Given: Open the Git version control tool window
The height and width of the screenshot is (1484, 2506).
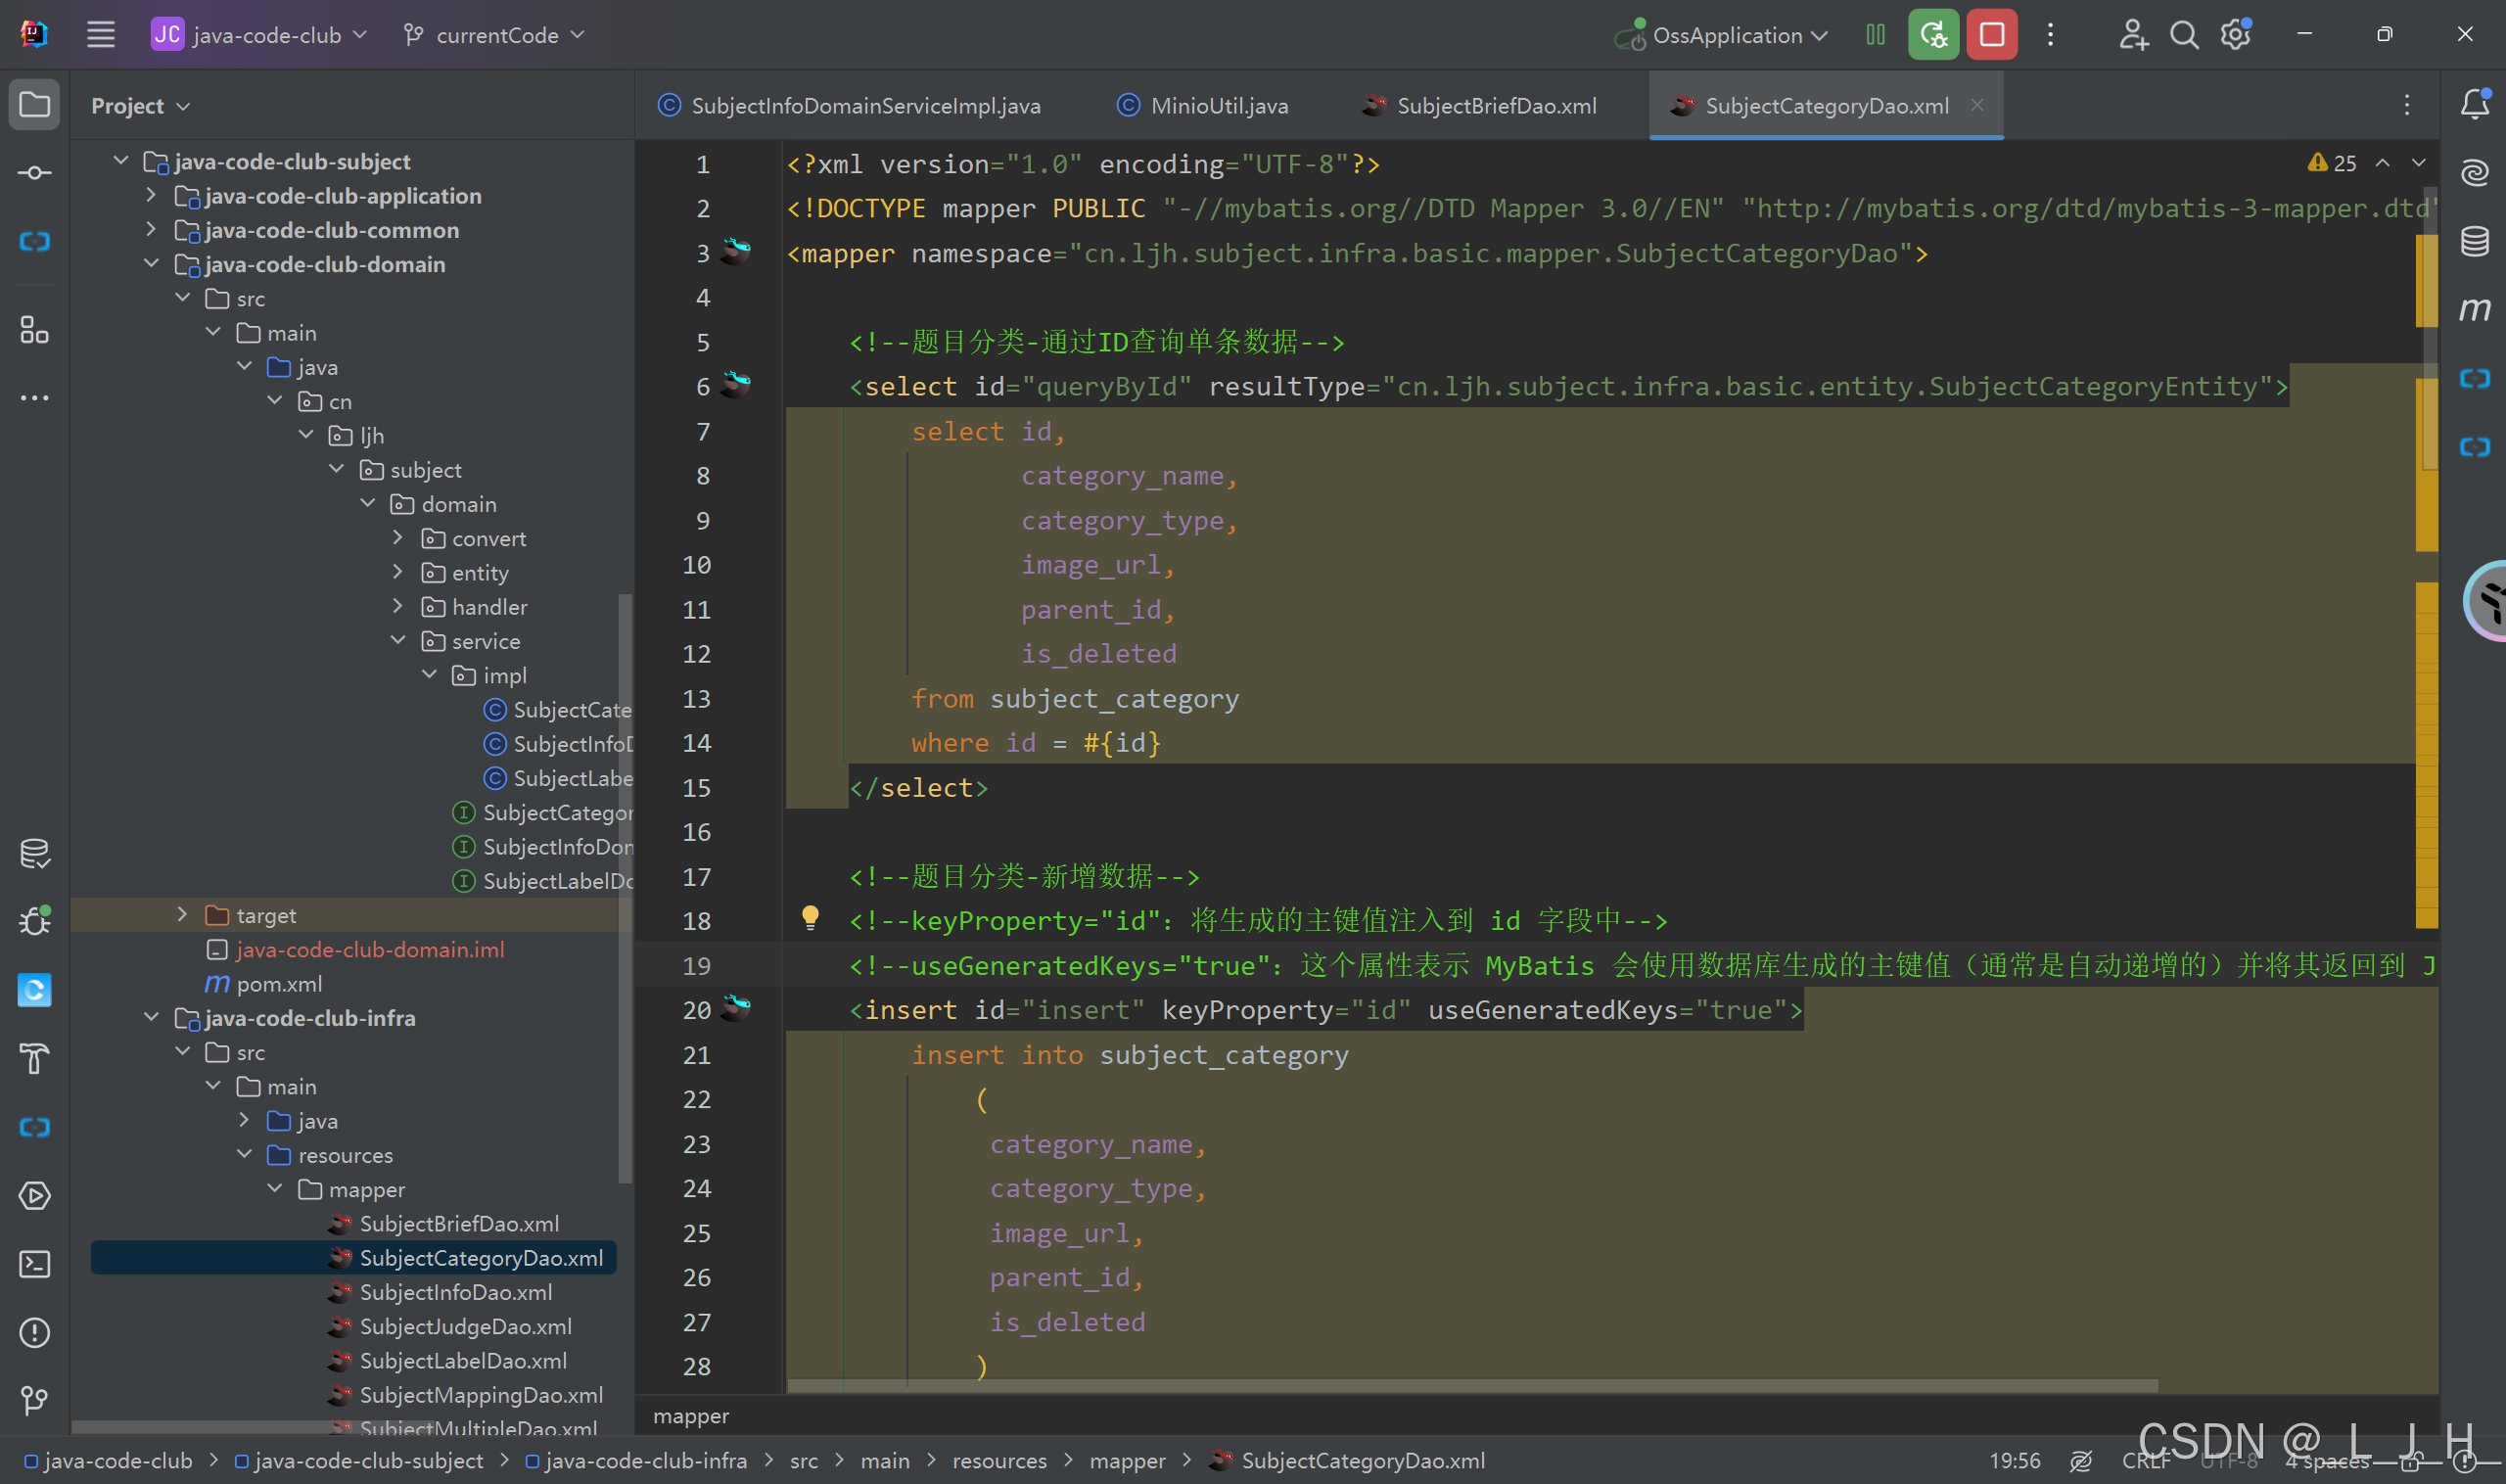Looking at the screenshot, I should pos(35,1400).
